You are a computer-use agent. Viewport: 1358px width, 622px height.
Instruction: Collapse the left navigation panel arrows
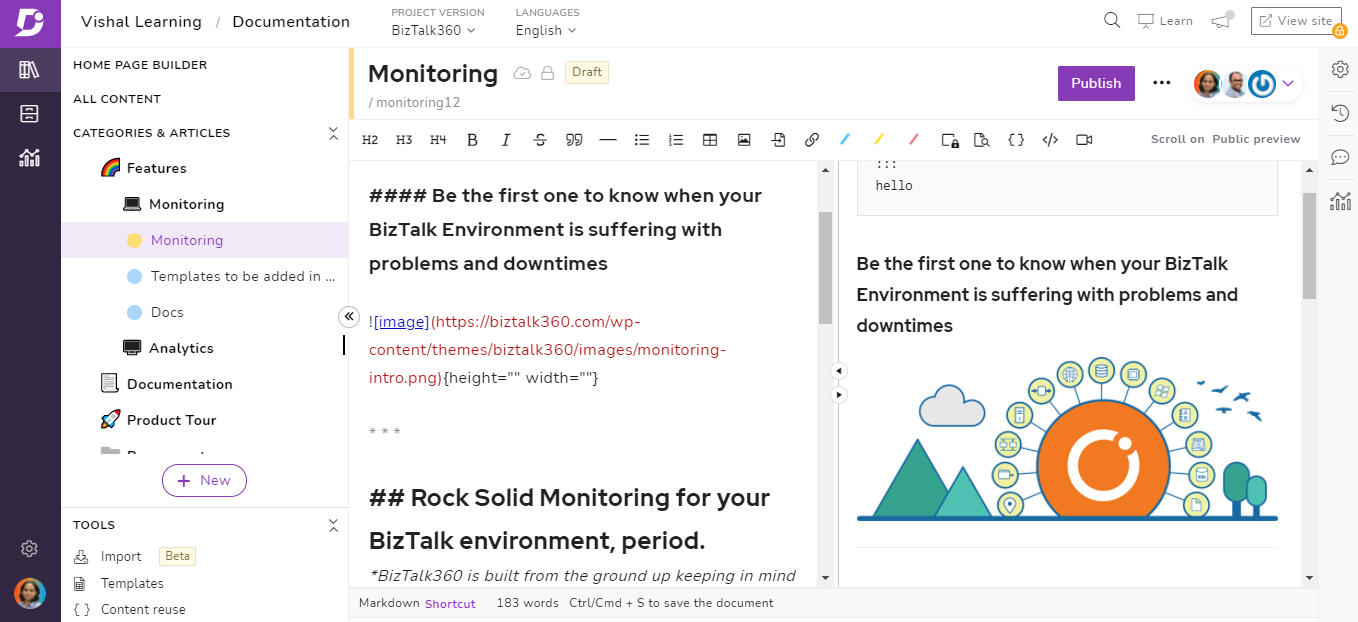tap(348, 316)
